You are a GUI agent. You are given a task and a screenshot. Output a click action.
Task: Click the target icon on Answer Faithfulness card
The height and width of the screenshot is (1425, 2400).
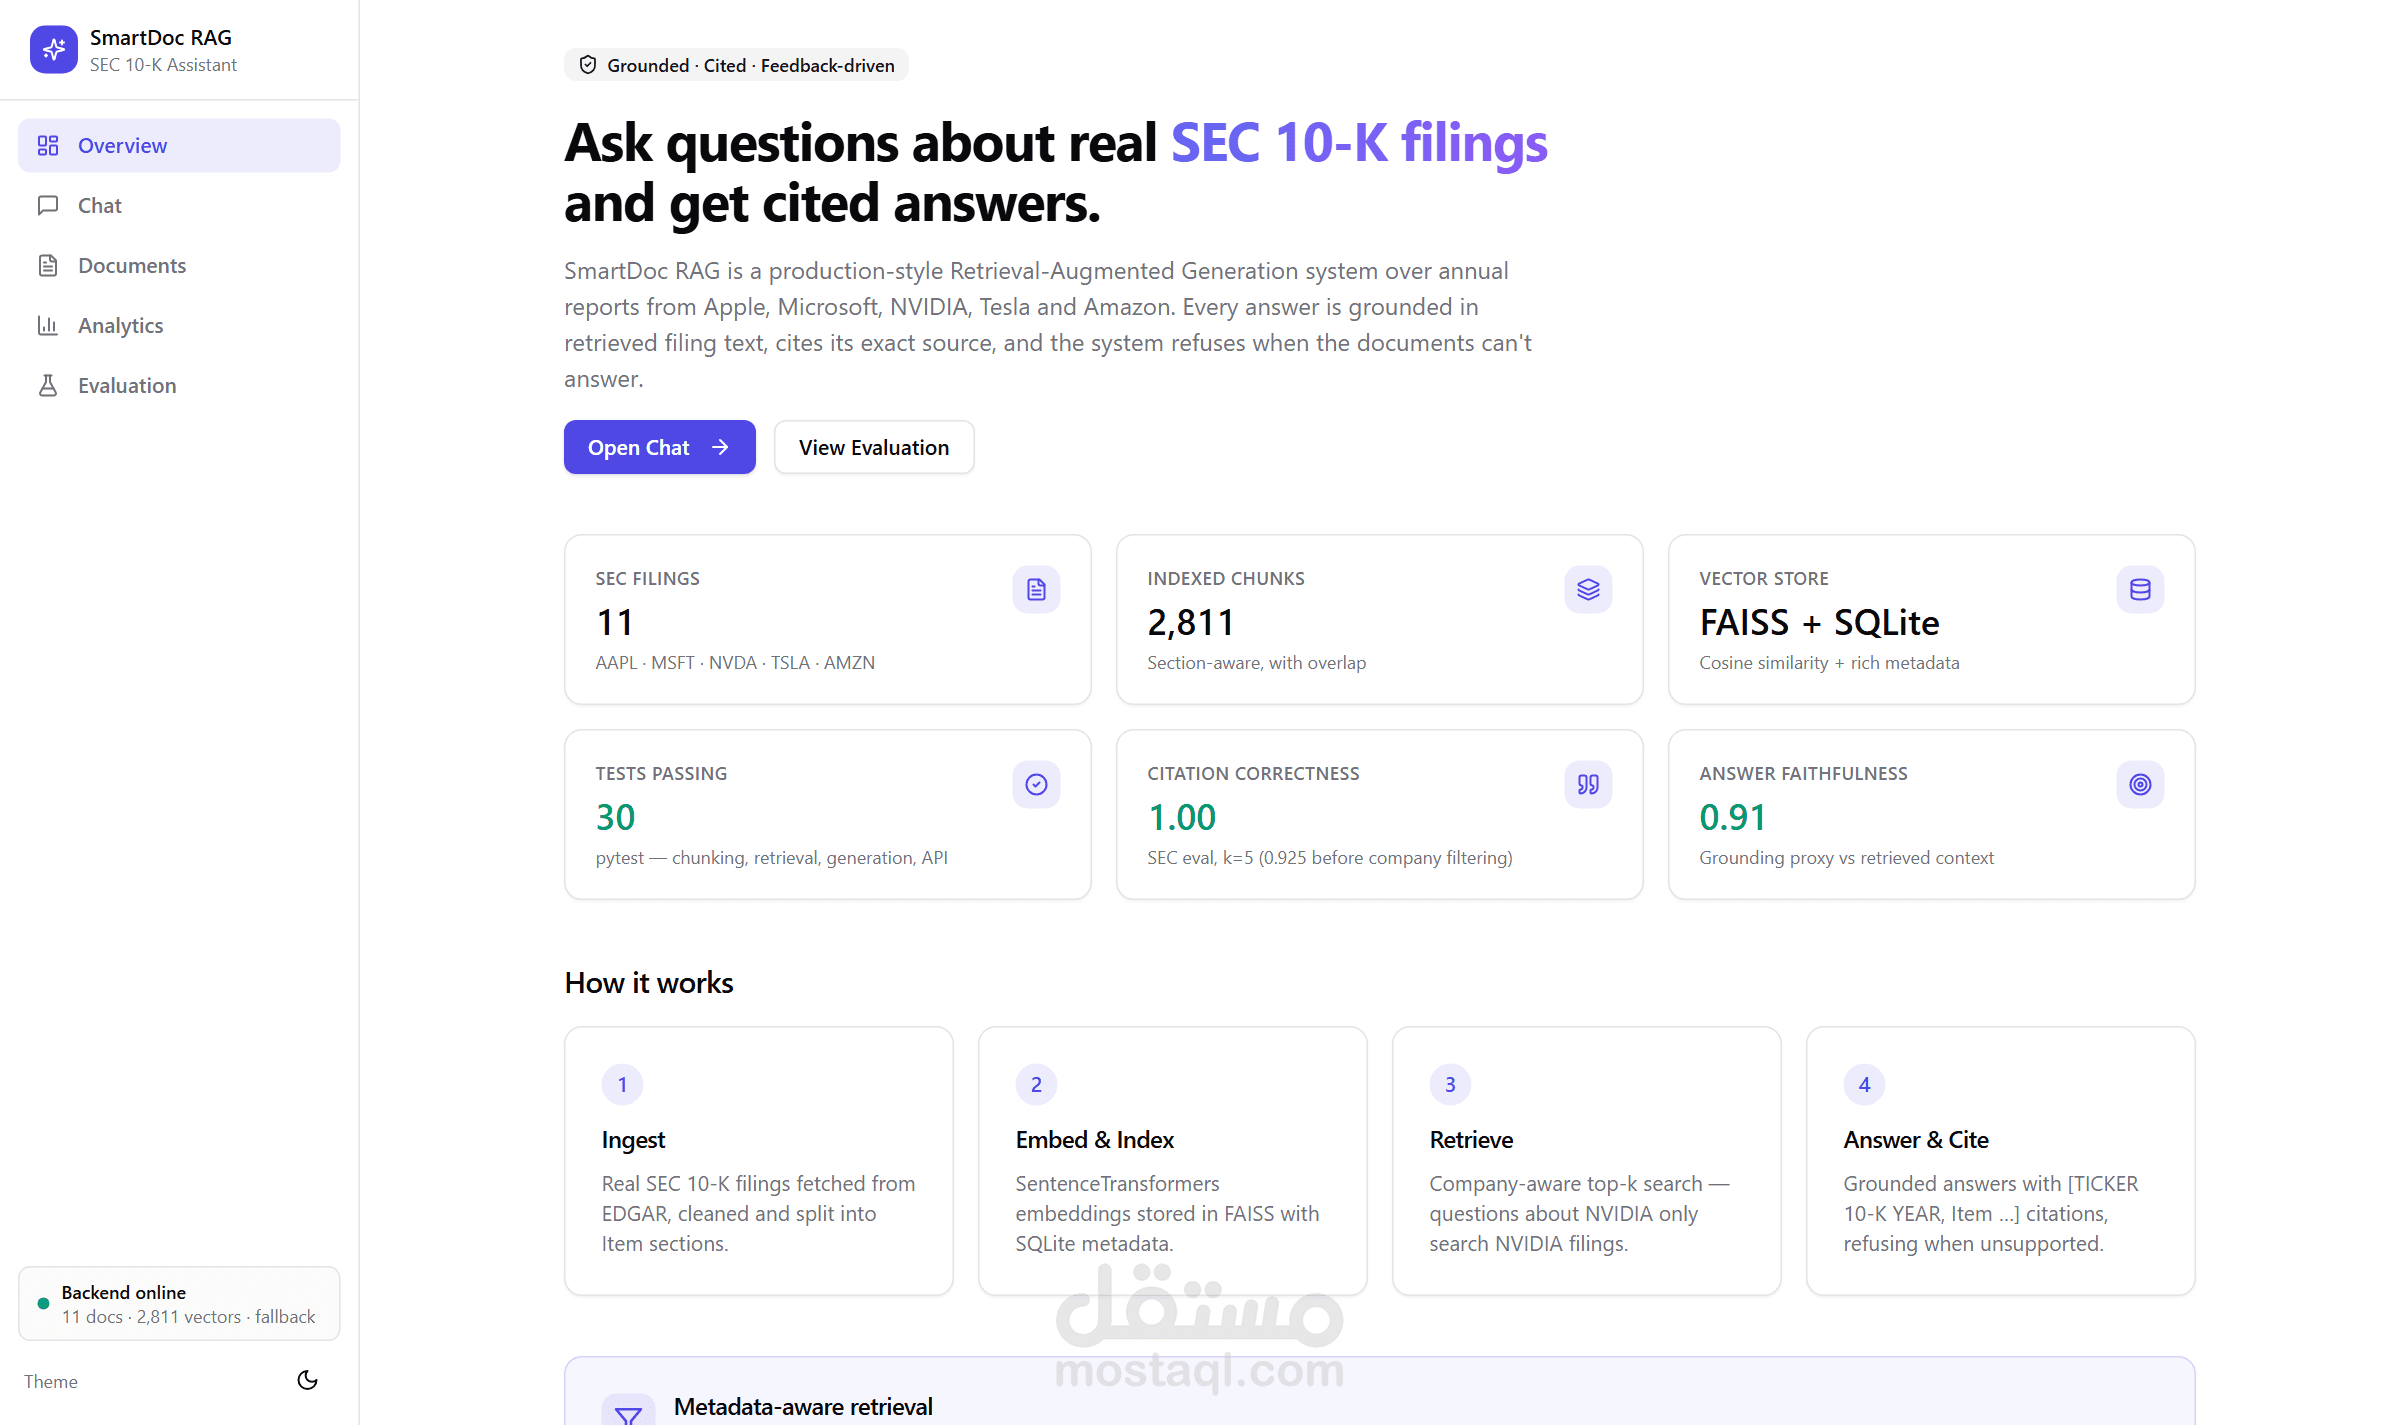tap(2140, 785)
